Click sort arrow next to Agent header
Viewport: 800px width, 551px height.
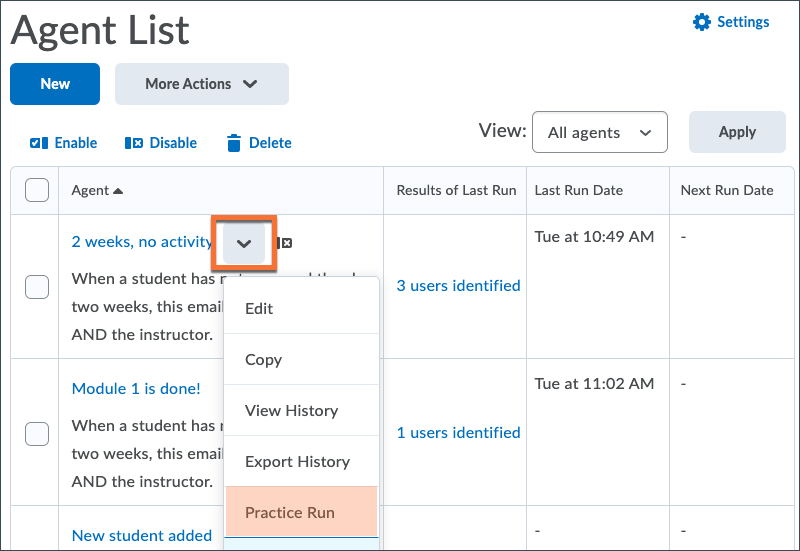[118, 190]
